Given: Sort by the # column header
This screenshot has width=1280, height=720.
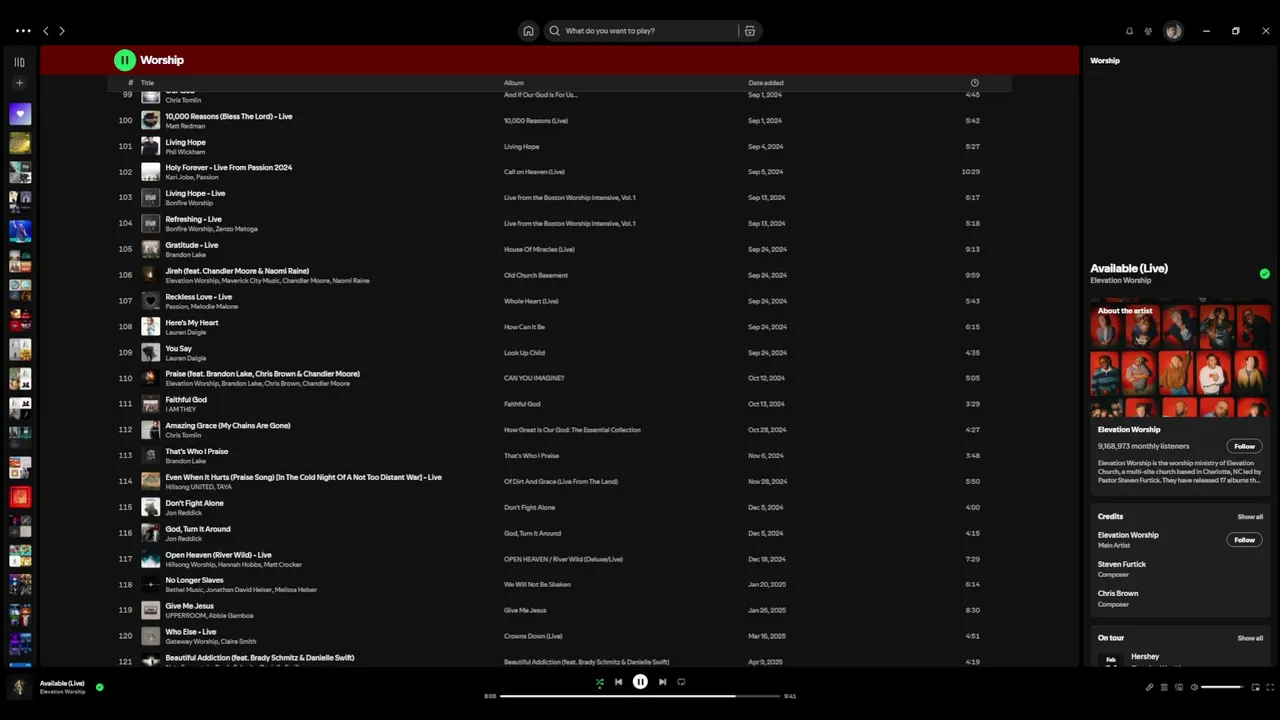Looking at the screenshot, I should click(130, 83).
